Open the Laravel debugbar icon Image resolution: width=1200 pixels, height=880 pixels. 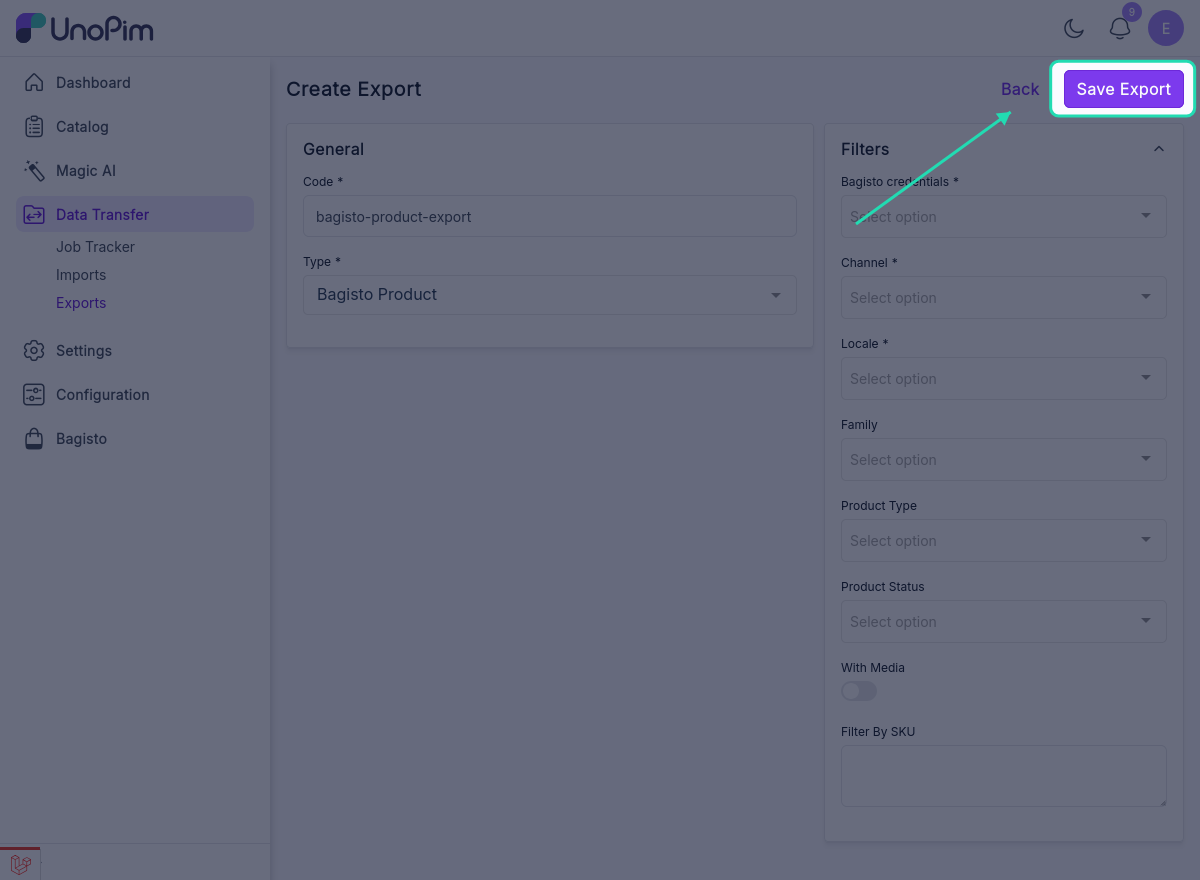point(20,865)
